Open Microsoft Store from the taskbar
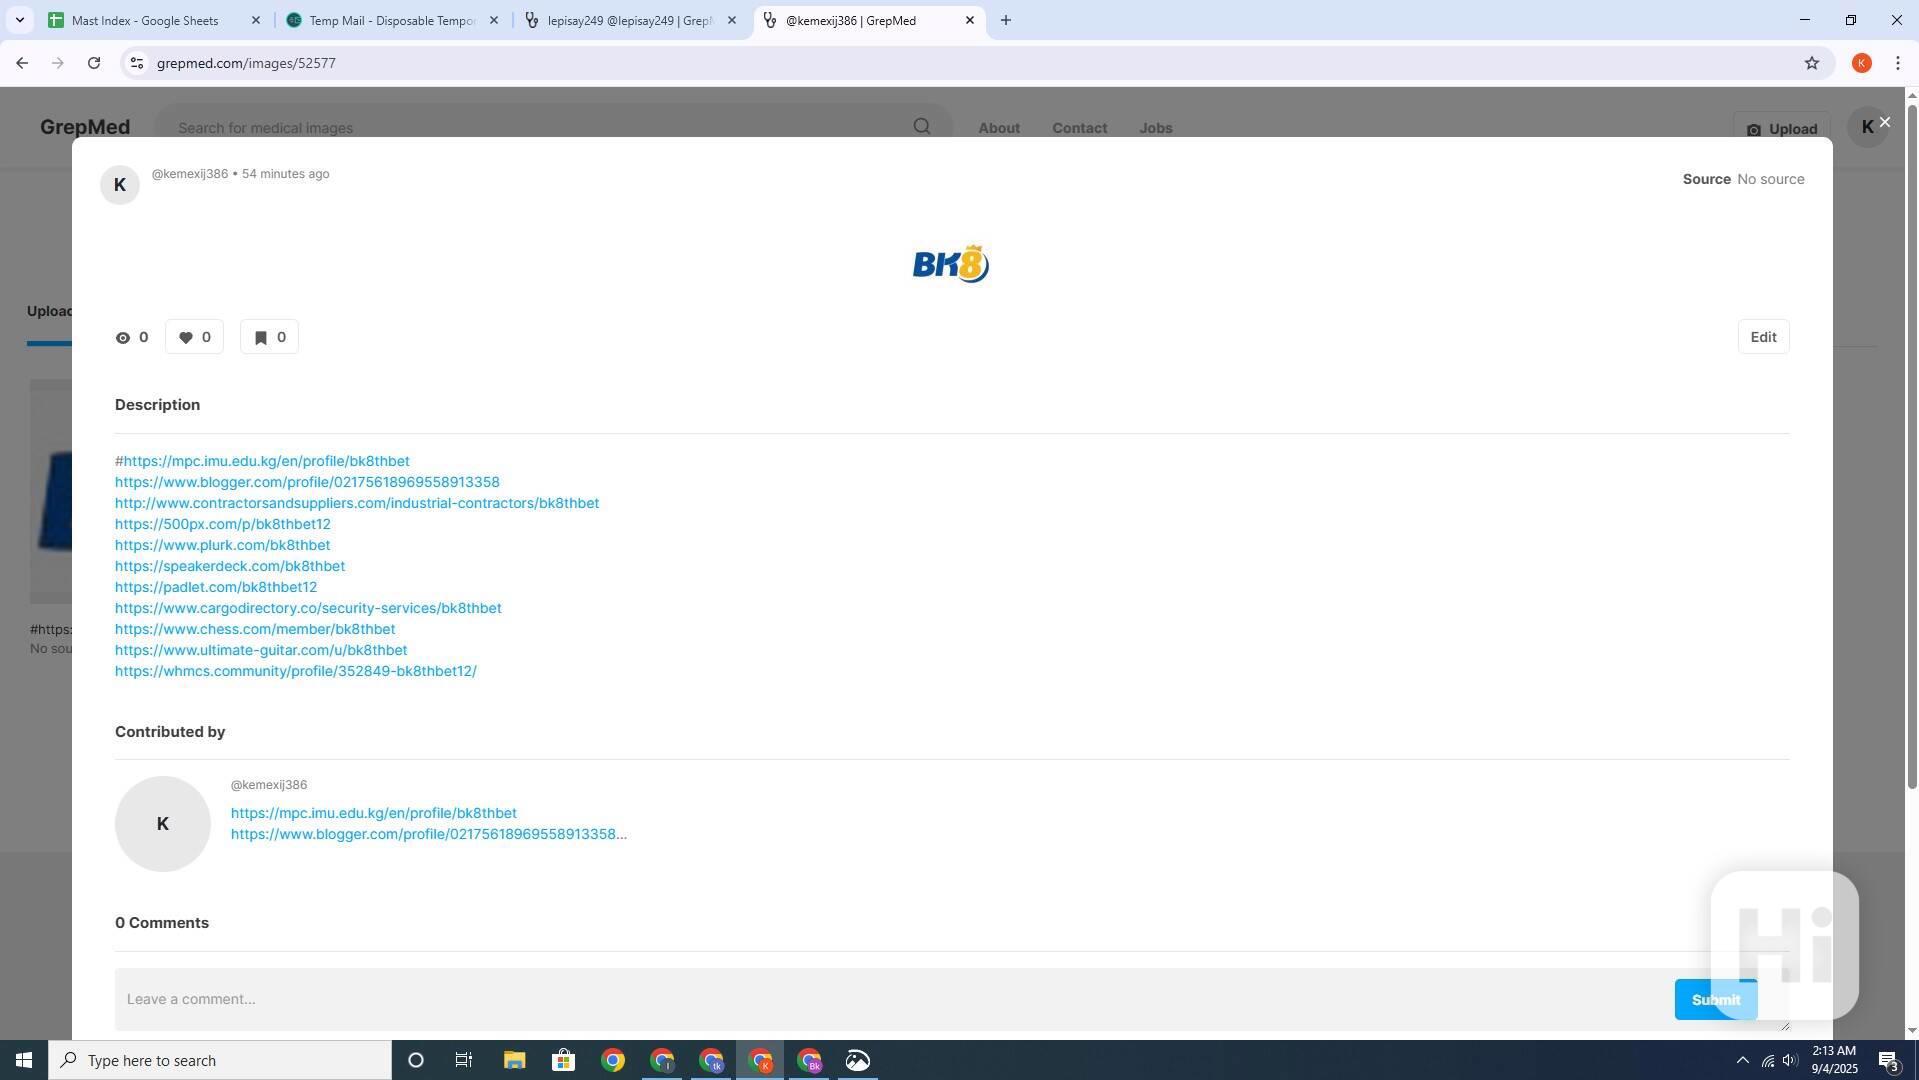 563,1060
